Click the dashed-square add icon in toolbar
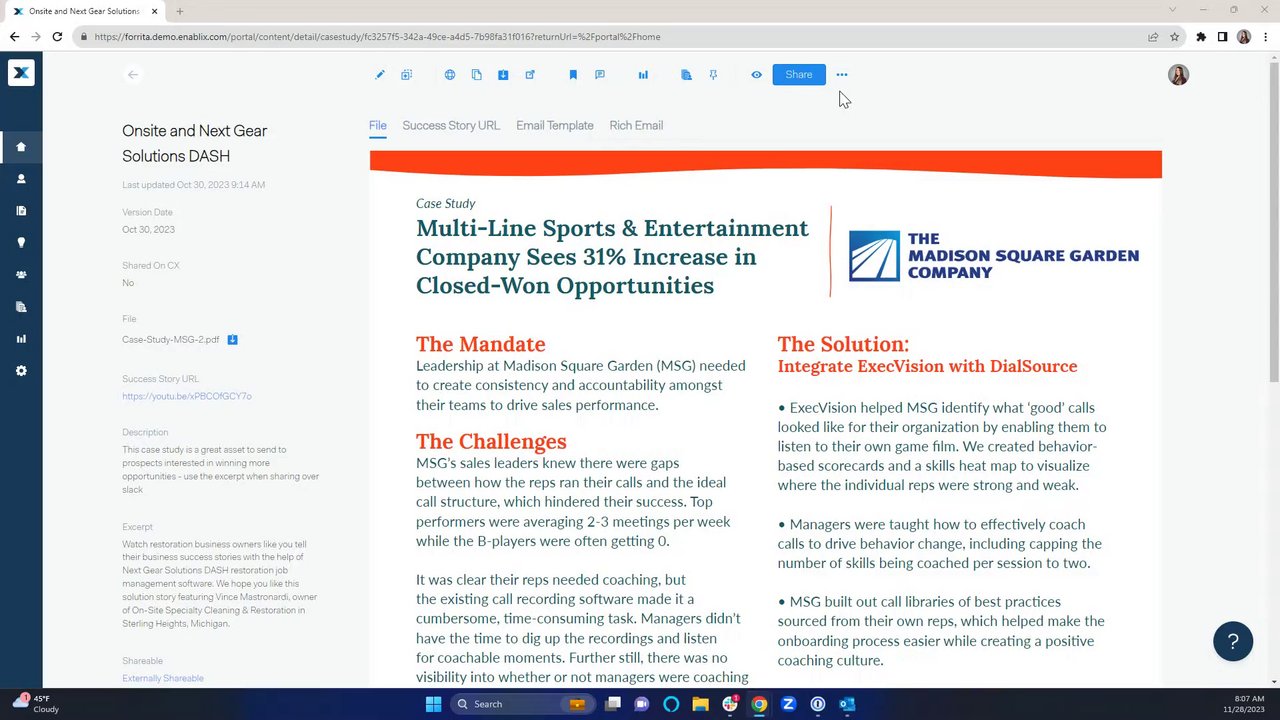 click(x=407, y=75)
